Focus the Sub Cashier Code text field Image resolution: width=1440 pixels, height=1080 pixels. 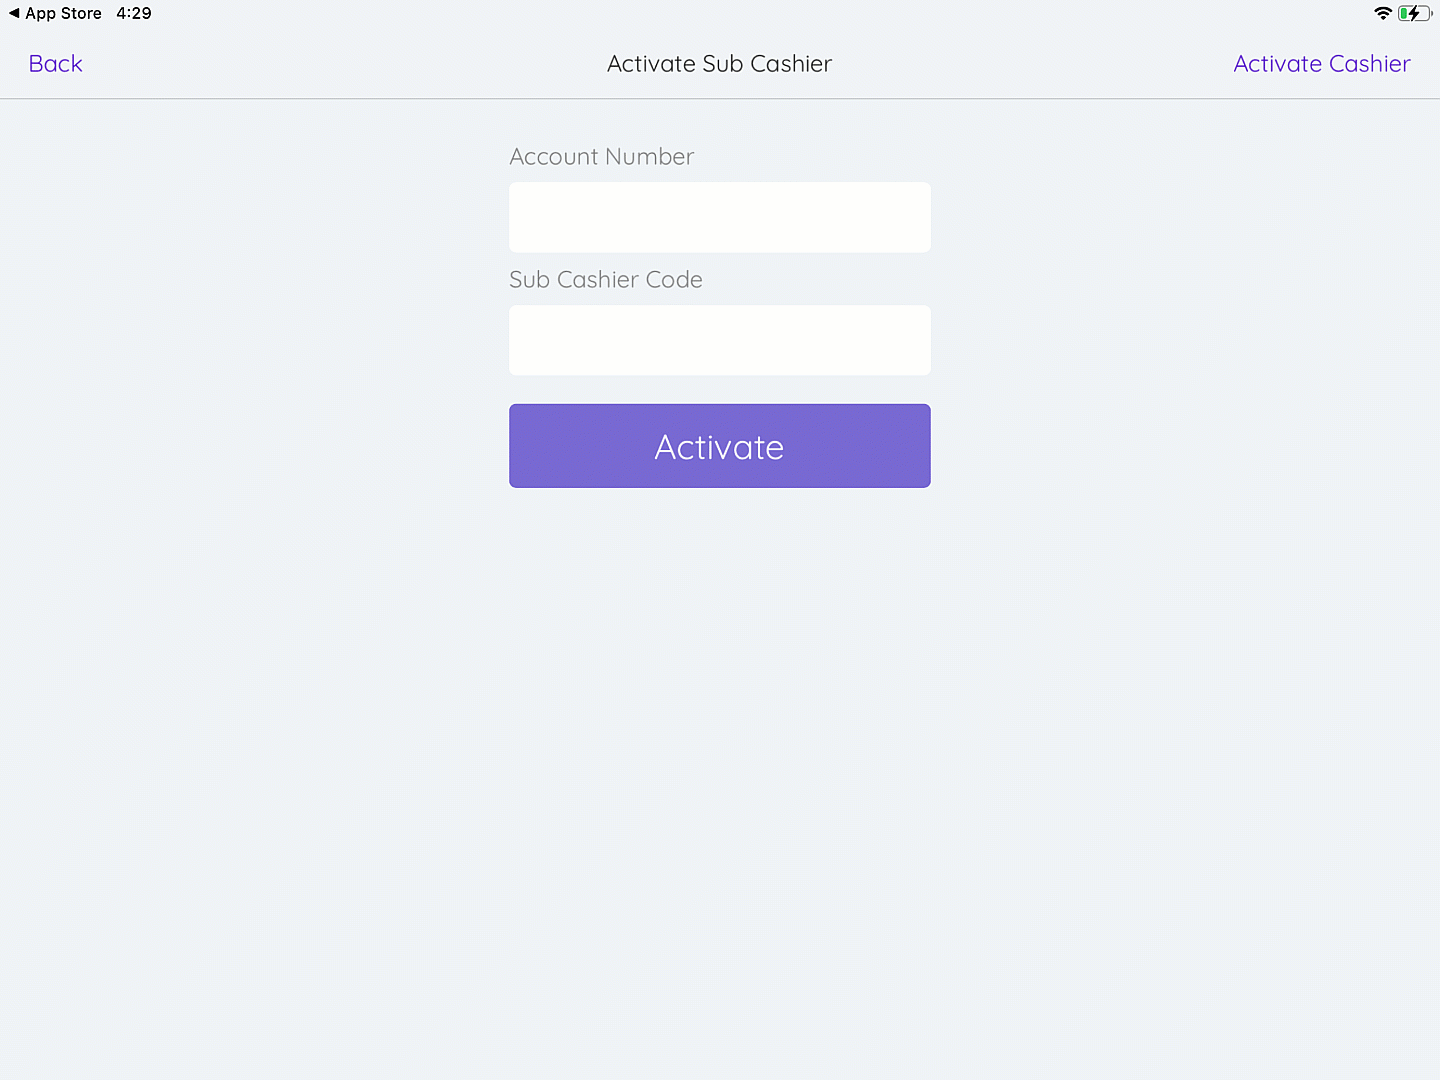coord(720,340)
